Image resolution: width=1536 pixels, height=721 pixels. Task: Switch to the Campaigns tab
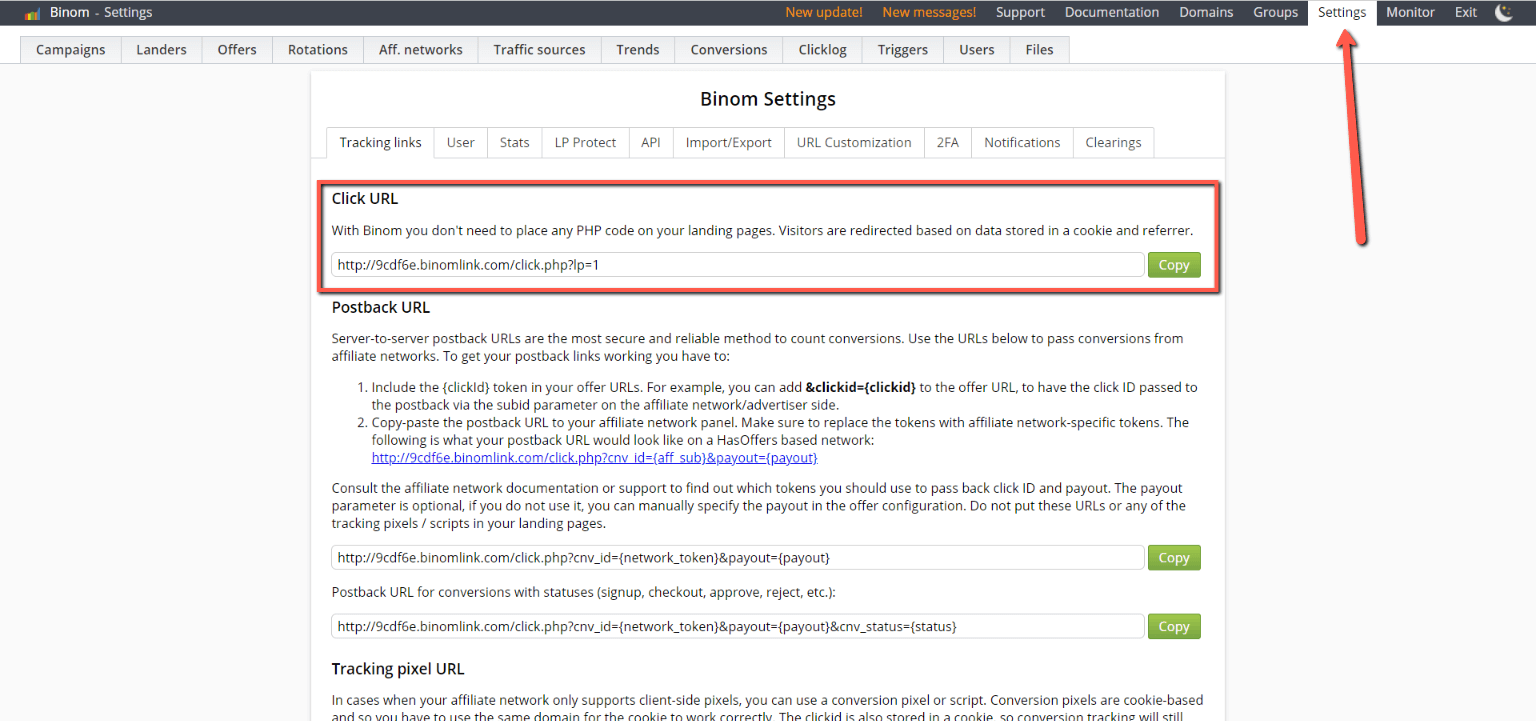coord(71,50)
